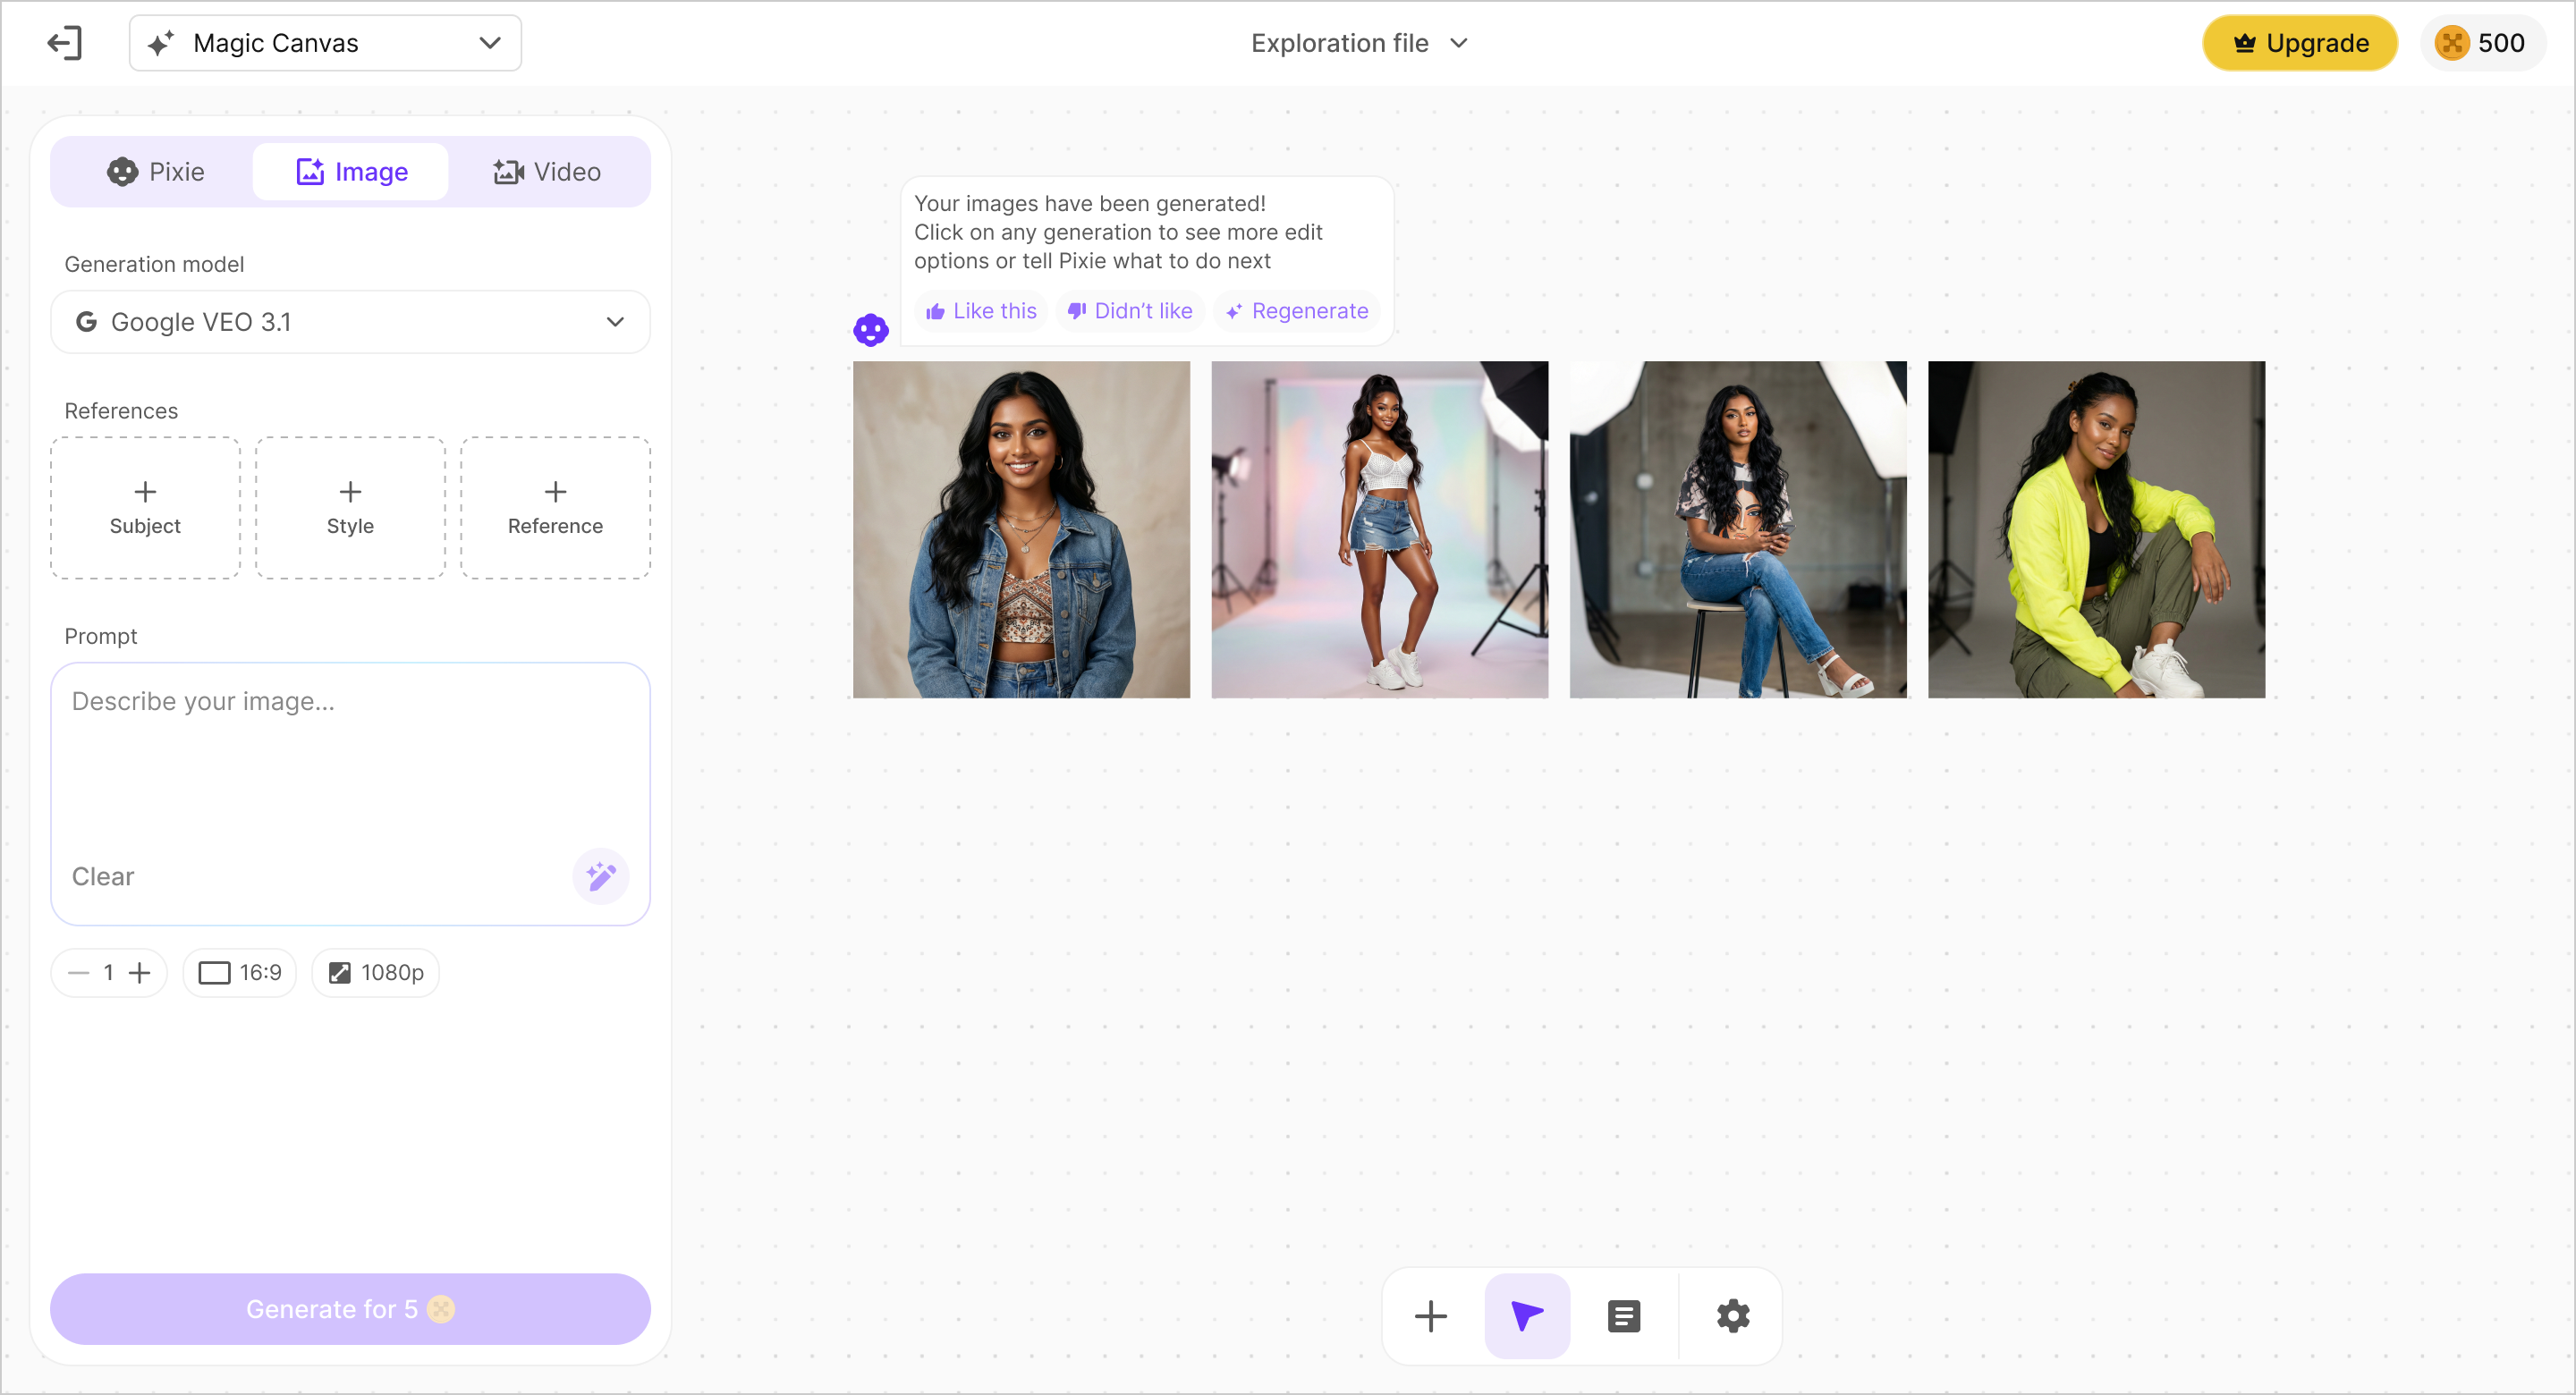
Task: Open the Google VEO 3.1 model dropdown
Action: (350, 322)
